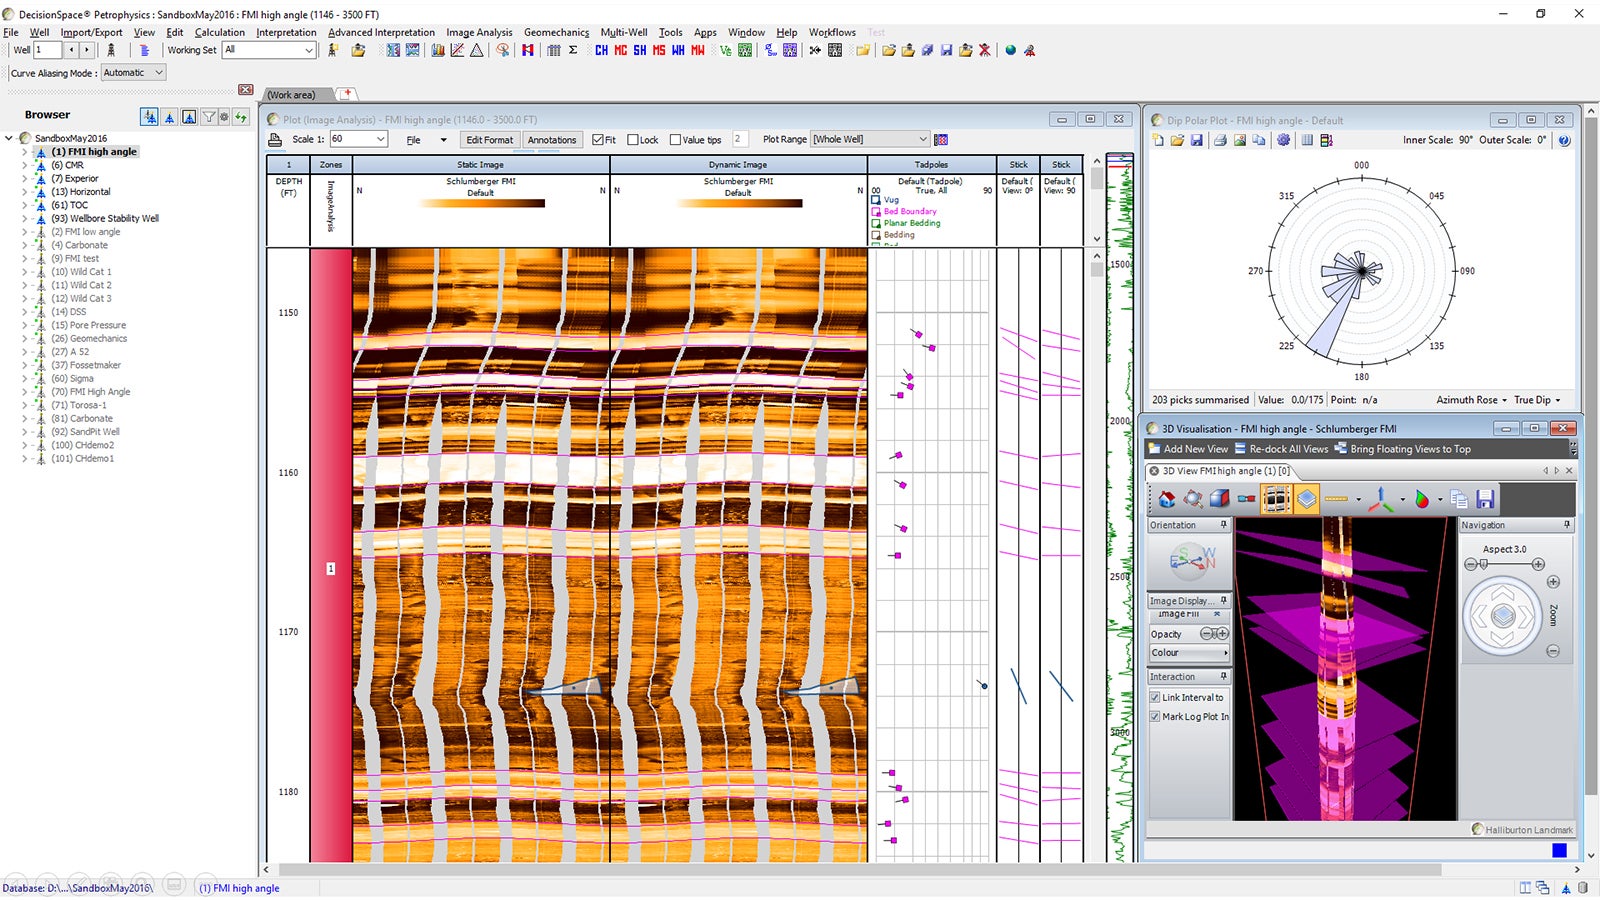Toggle the dip planes layer icon in 3D toolbar
This screenshot has width=1600, height=900.
coord(1306,498)
